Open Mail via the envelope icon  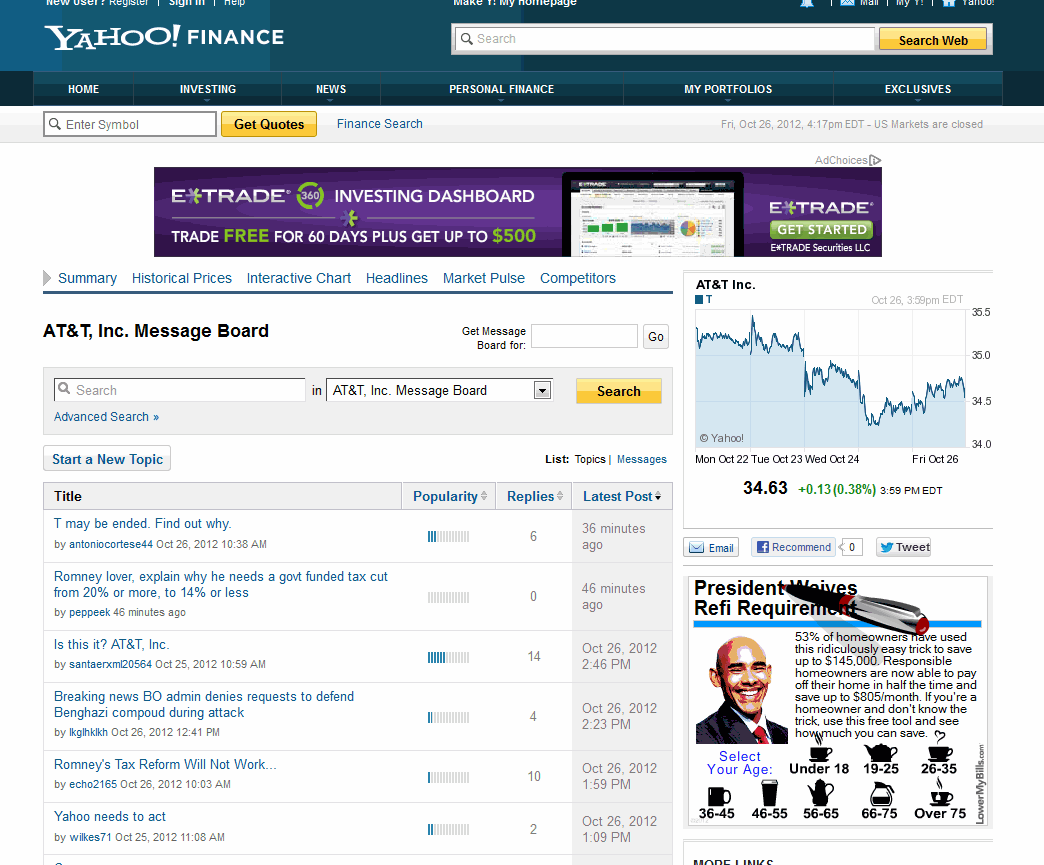(847, 3)
